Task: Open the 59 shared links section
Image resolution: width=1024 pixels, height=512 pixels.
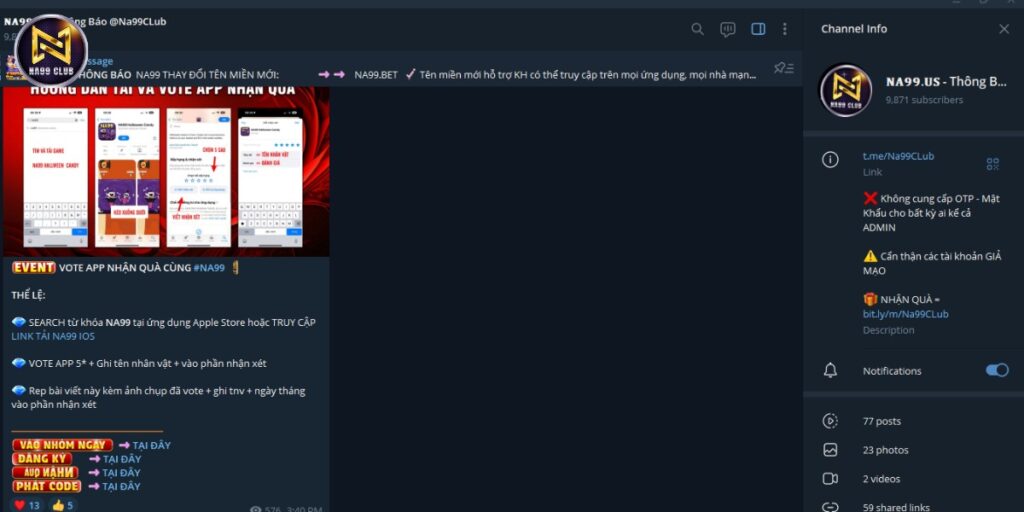Action: (895, 506)
